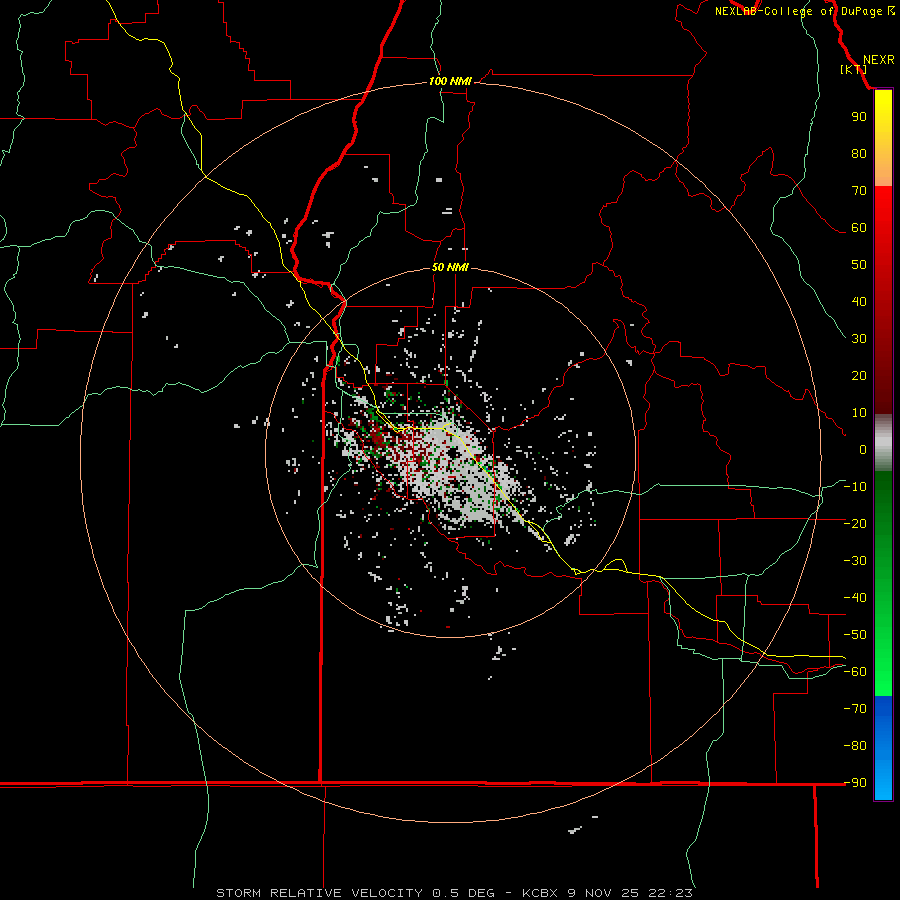
Task: Click the '-40' scale label
Action: (855, 598)
